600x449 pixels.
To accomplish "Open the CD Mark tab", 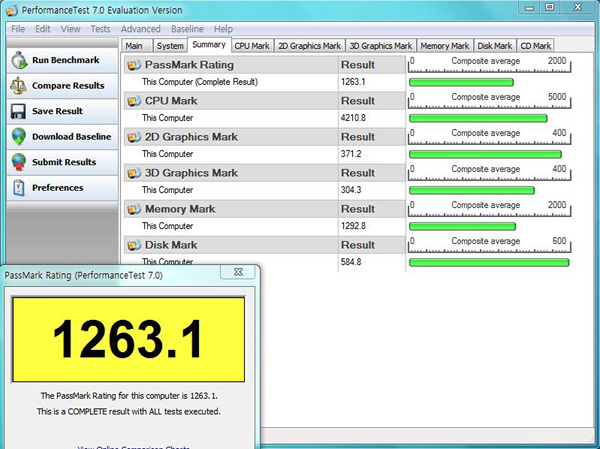I will tap(536, 46).
